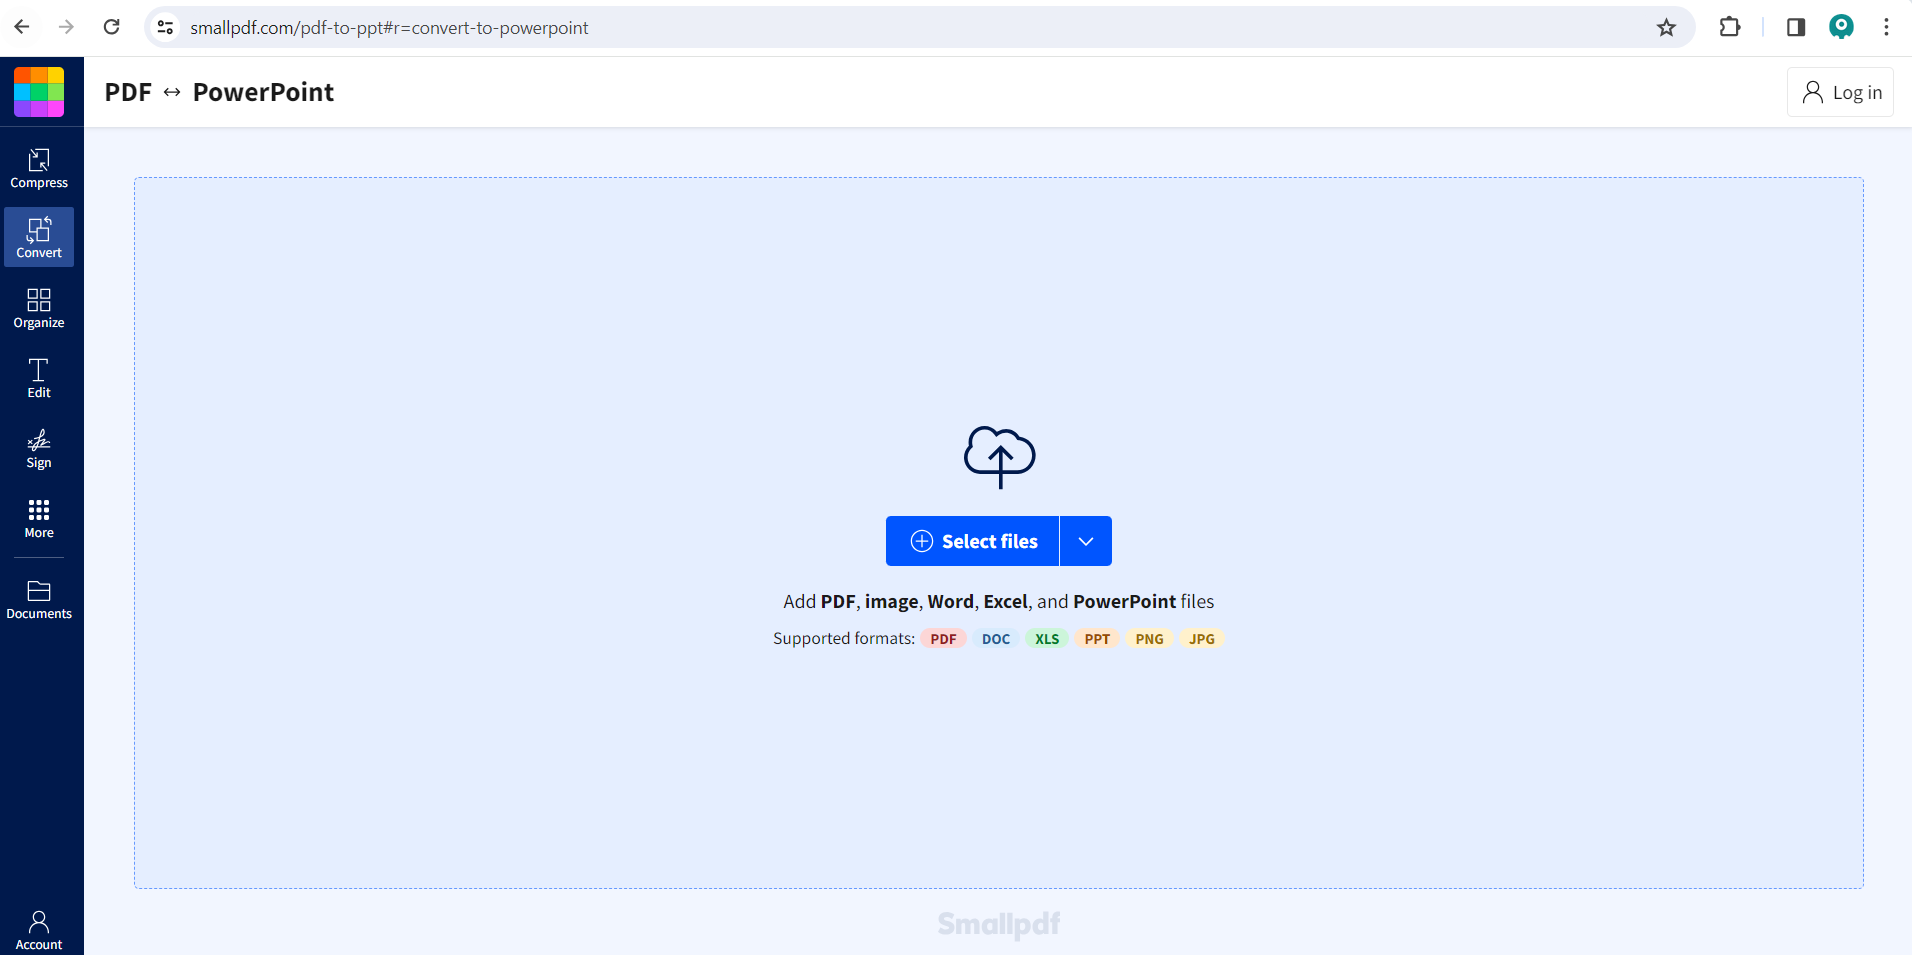The image size is (1912, 955).
Task: Open the Chrome three-dot menu
Action: (x=1886, y=27)
